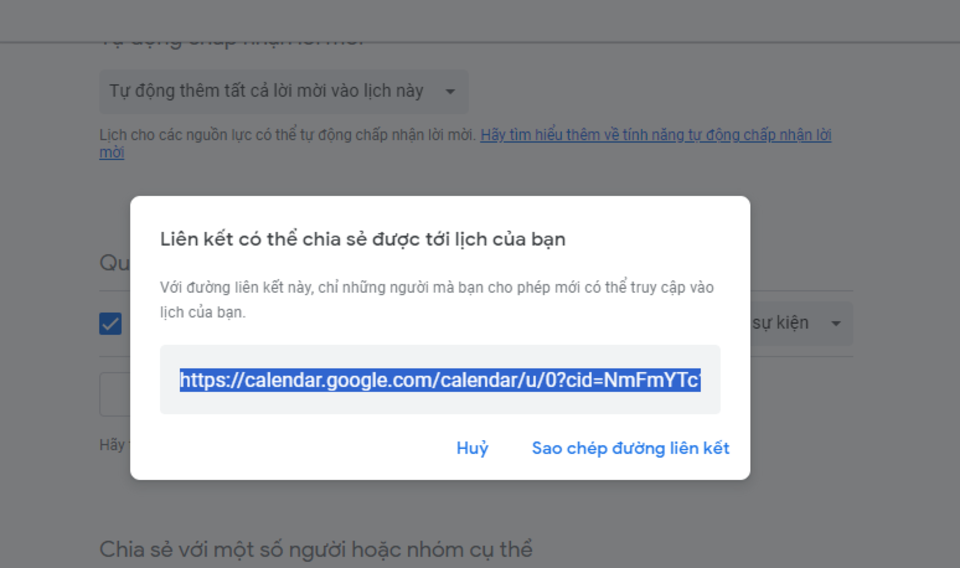960x568 pixels.
Task: Click the description text Với đường liên kết này
Action: [x=436, y=288]
